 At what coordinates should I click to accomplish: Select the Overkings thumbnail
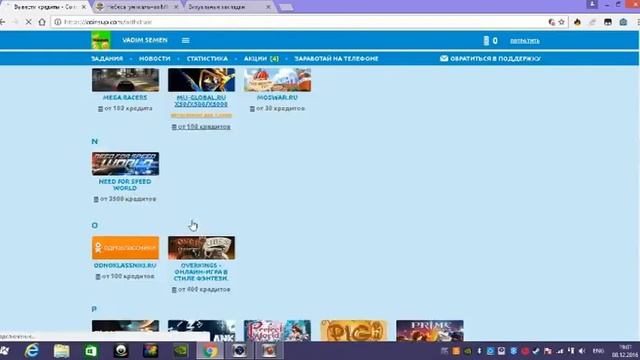coord(202,248)
